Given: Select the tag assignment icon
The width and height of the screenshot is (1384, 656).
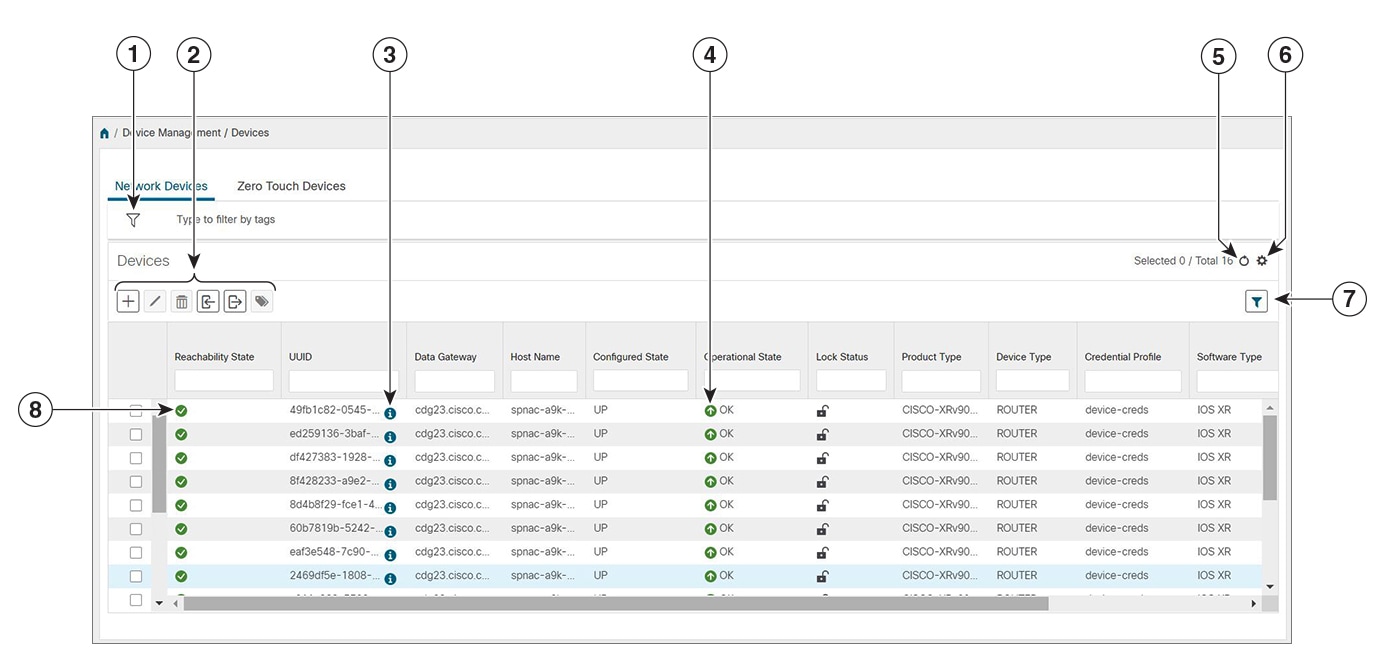Looking at the screenshot, I should pyautogui.click(x=261, y=300).
